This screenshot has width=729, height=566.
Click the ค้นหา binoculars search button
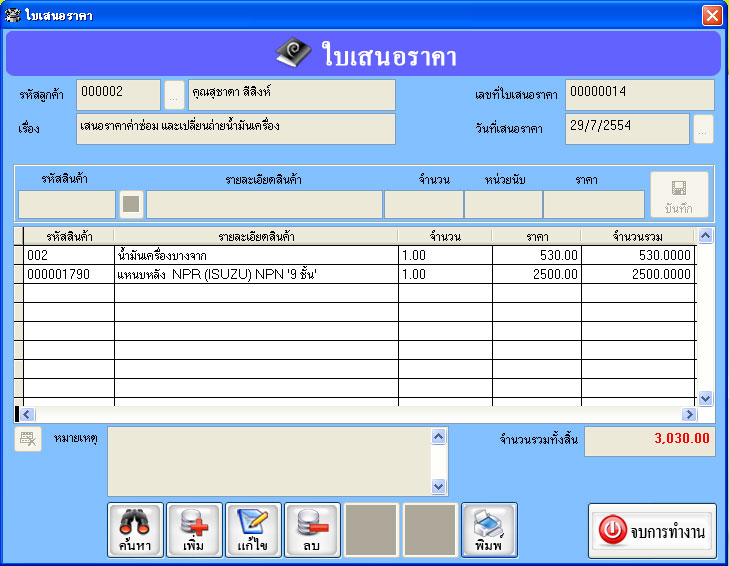pos(134,529)
